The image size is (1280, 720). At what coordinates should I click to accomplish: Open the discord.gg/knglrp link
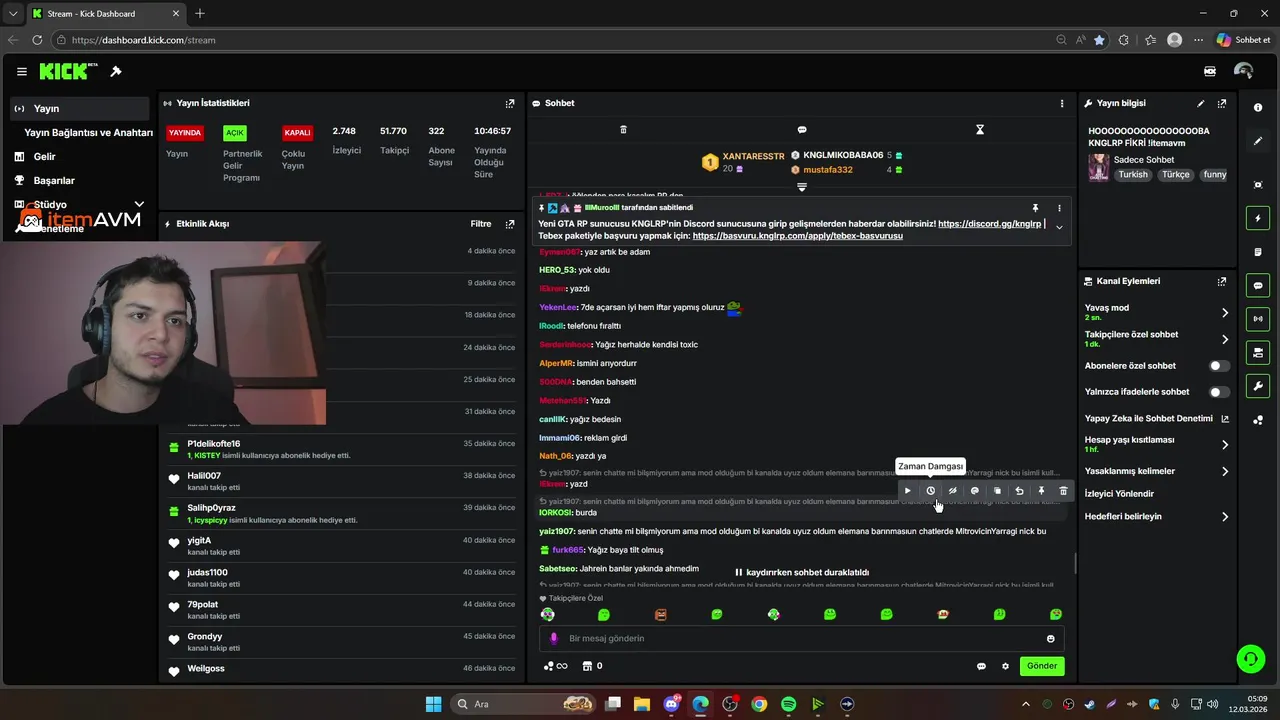click(x=989, y=224)
